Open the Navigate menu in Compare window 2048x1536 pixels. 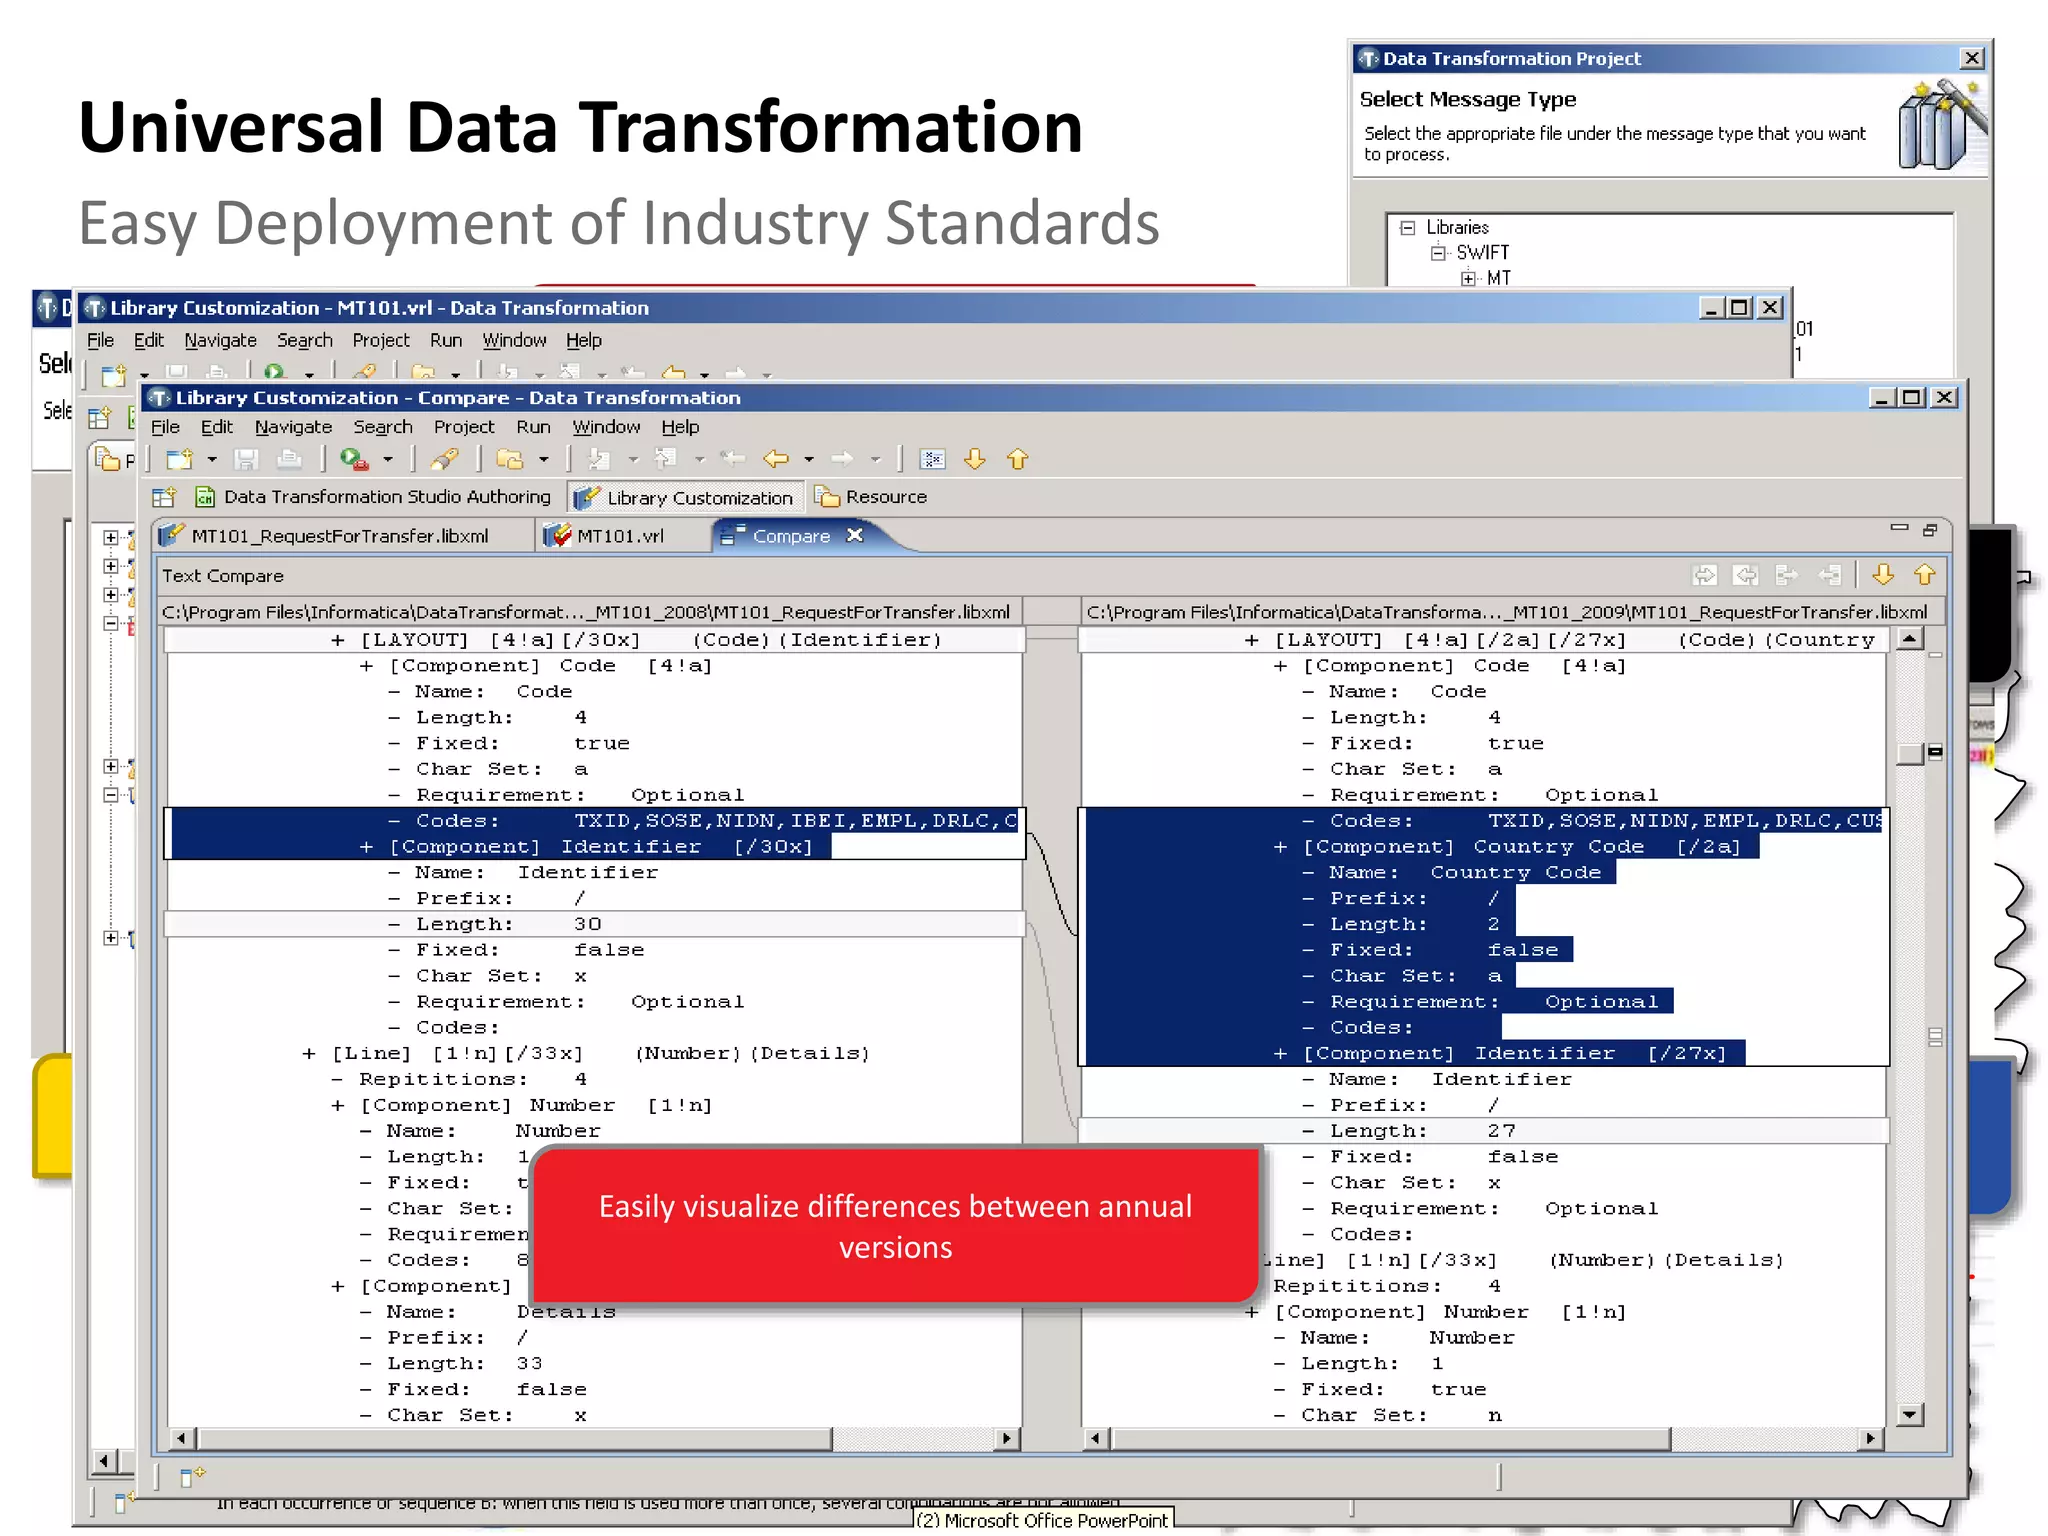coord(293,427)
